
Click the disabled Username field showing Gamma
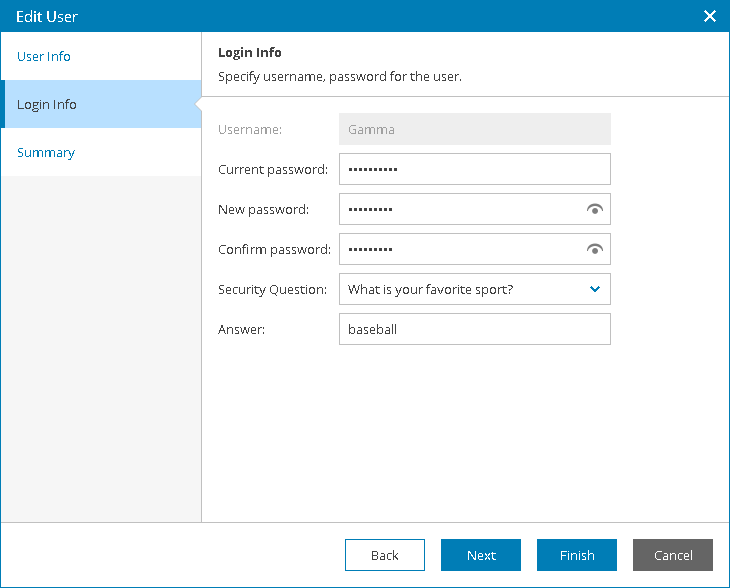point(474,129)
